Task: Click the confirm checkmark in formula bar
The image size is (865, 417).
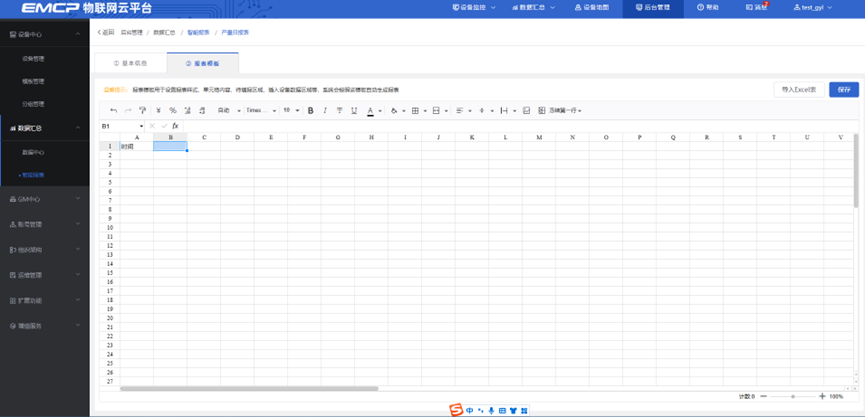Action: coord(164,126)
